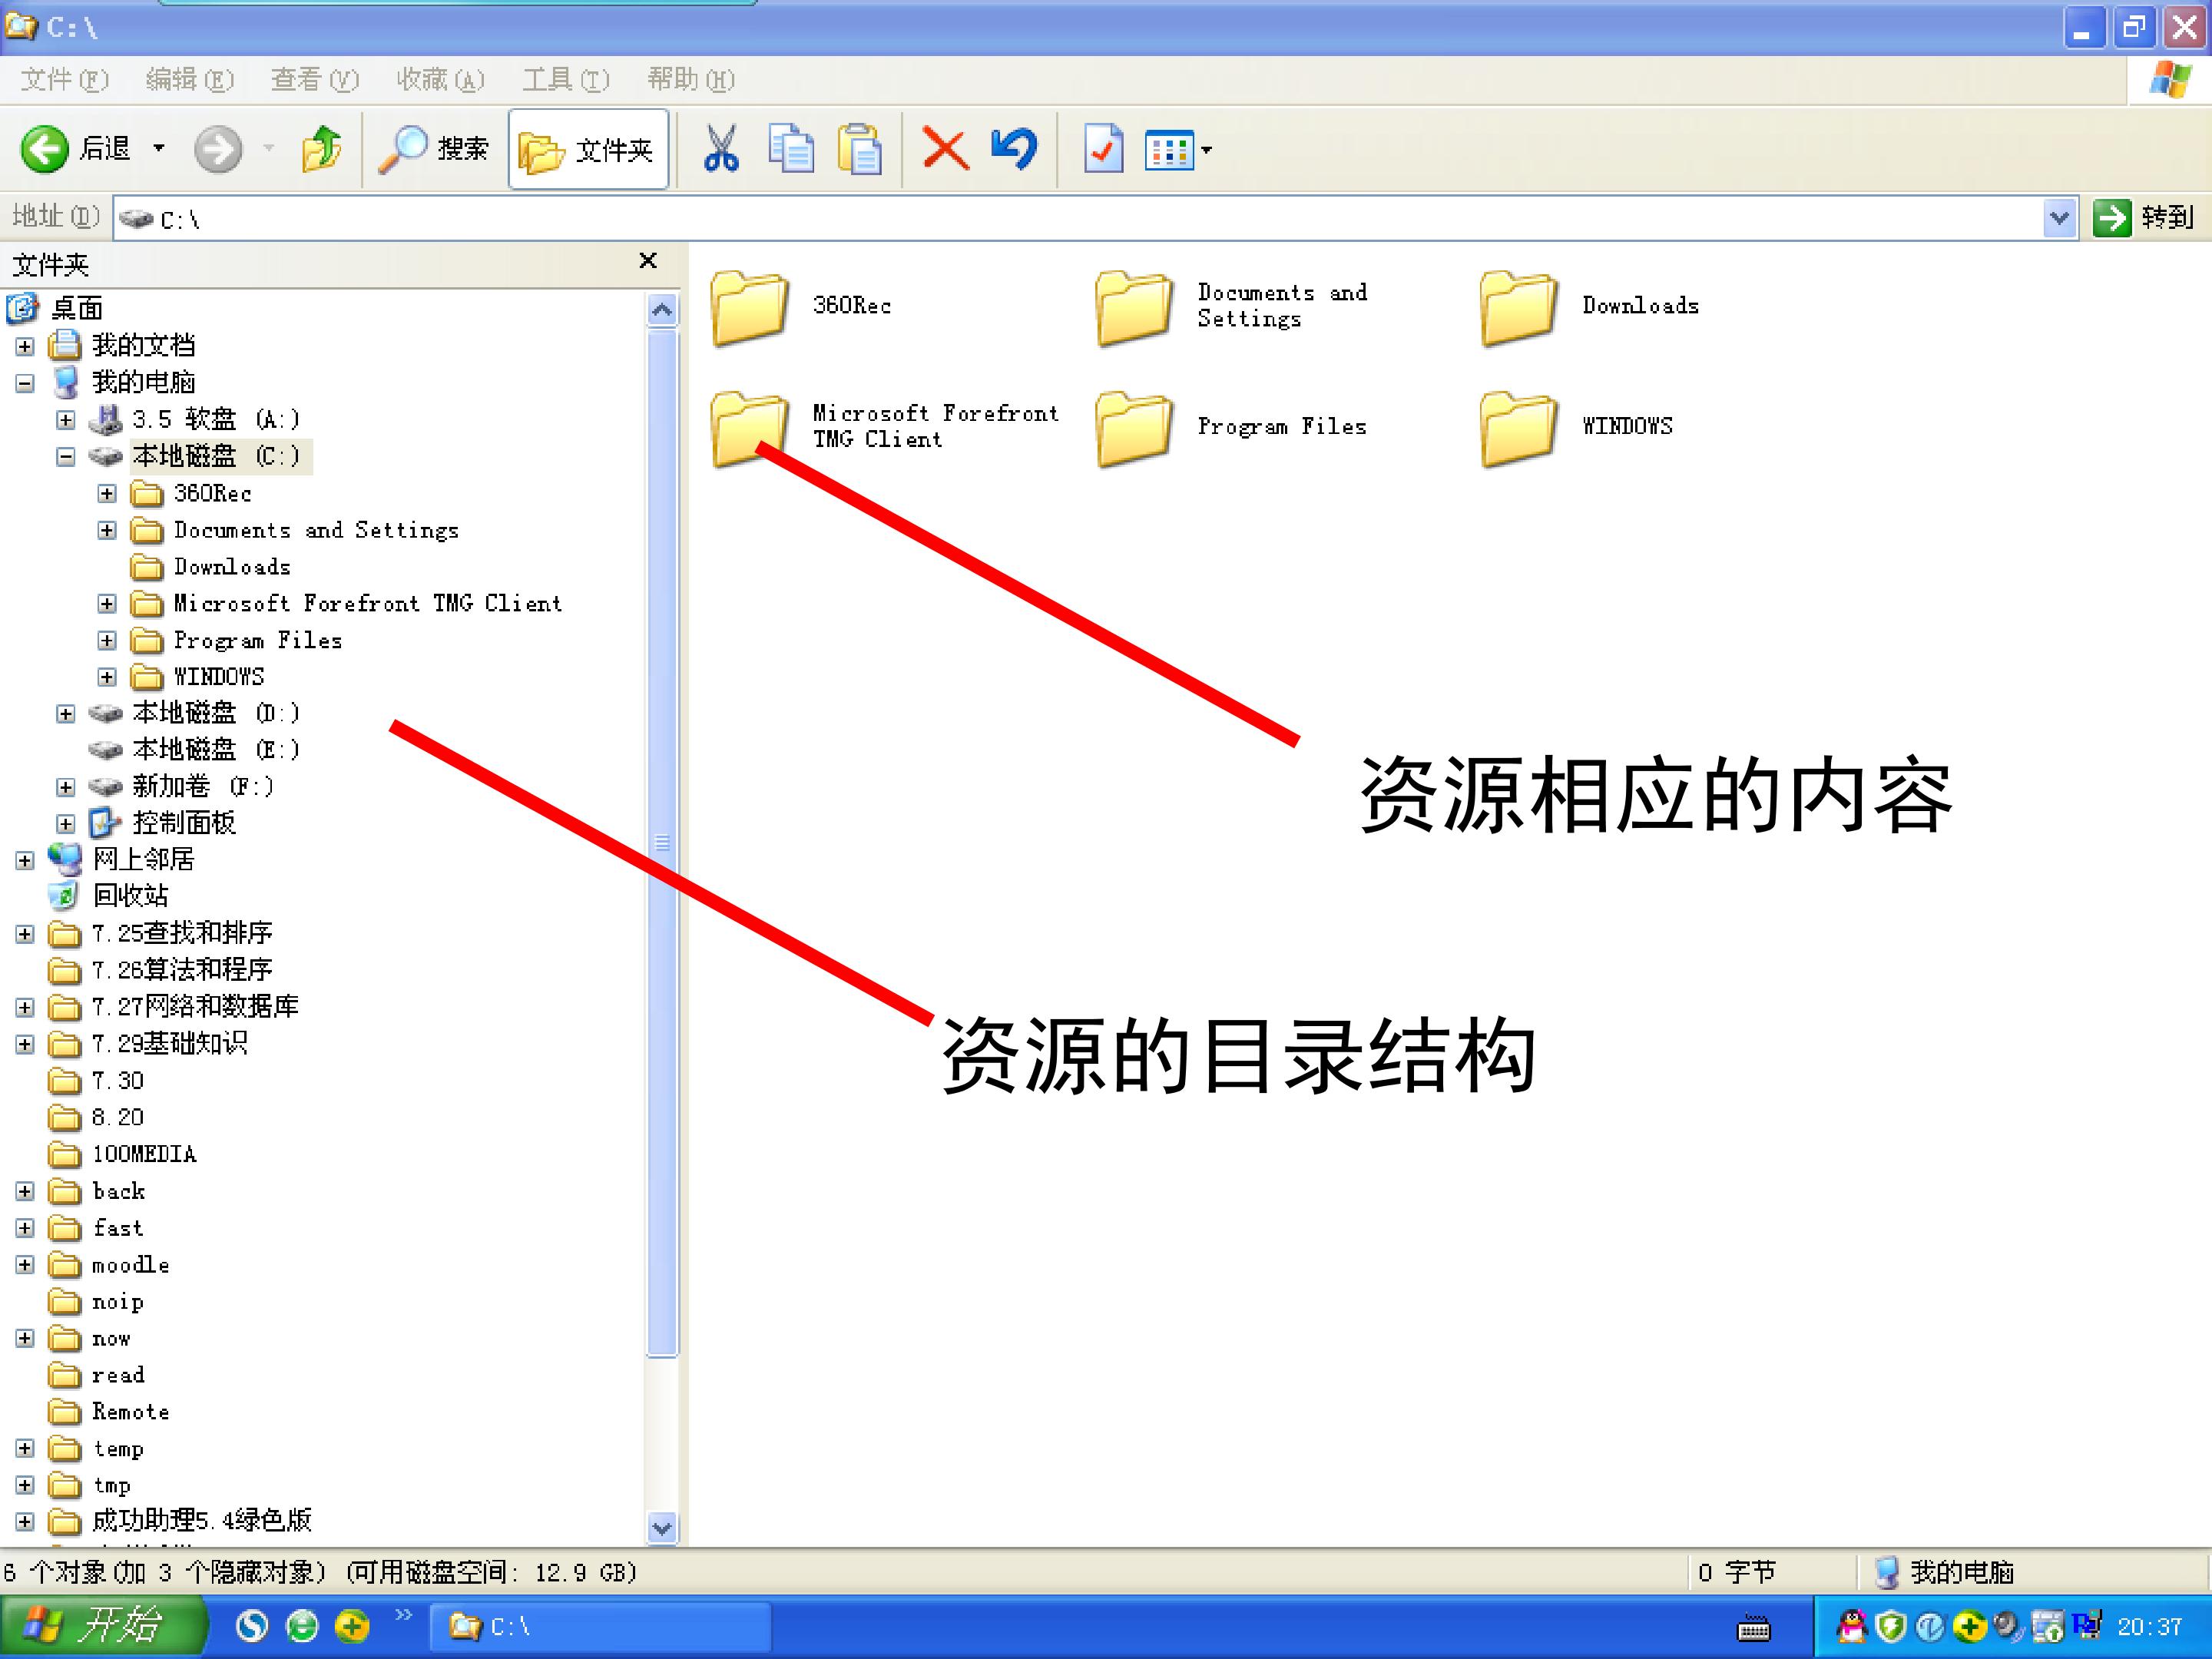The image size is (2212, 1659).
Task: Click the Back arrow toolbar button
Action: pos(45,149)
